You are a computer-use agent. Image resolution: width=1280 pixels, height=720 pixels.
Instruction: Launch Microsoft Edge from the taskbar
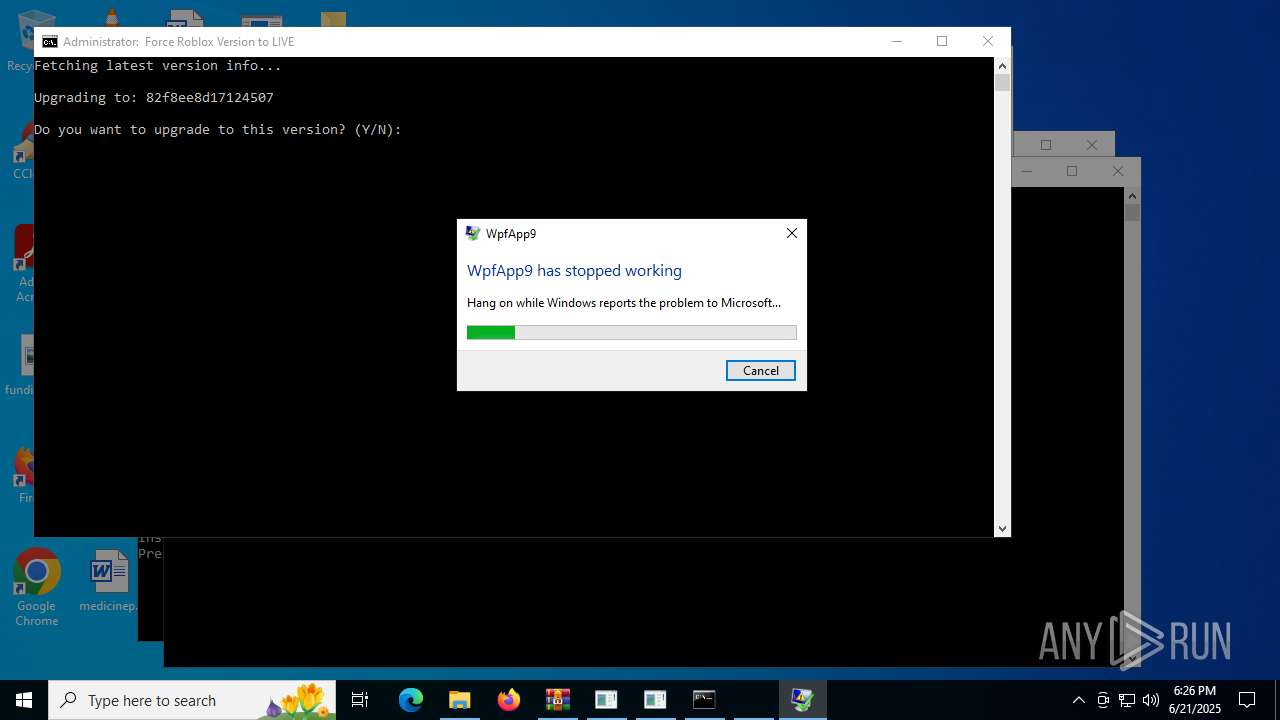tap(411, 700)
